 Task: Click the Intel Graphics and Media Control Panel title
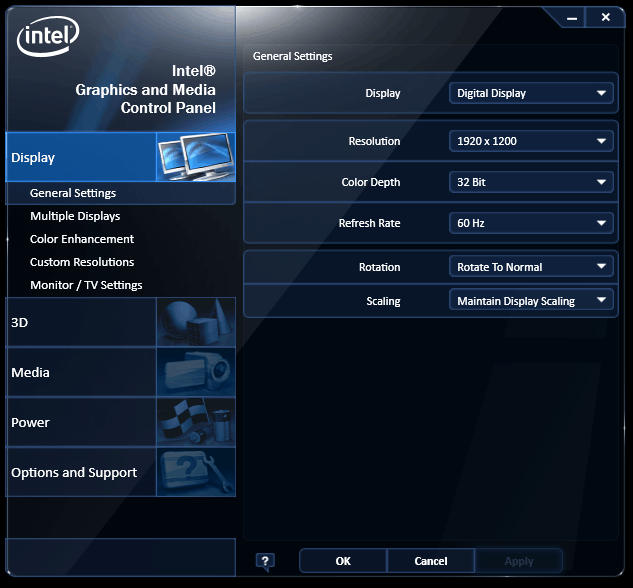(x=145, y=90)
